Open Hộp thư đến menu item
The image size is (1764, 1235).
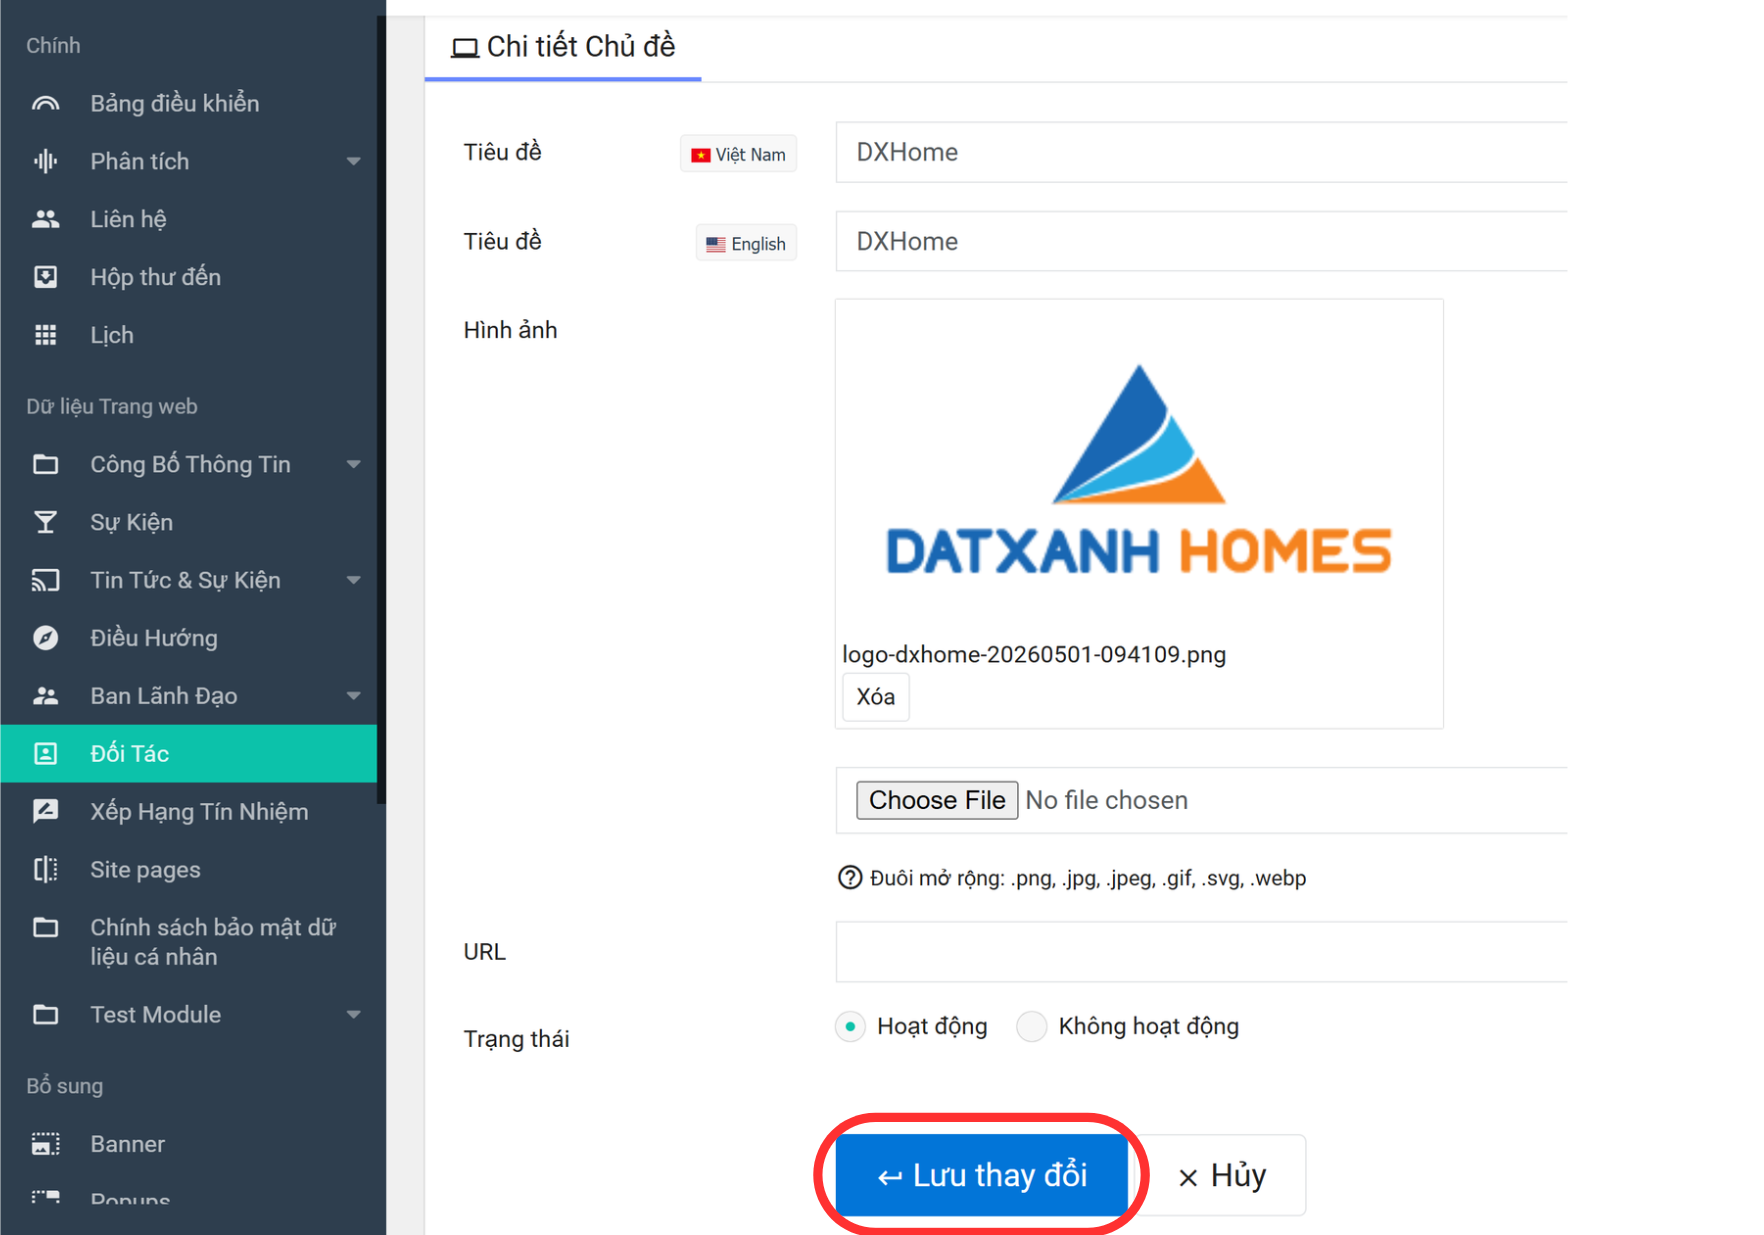(x=189, y=277)
